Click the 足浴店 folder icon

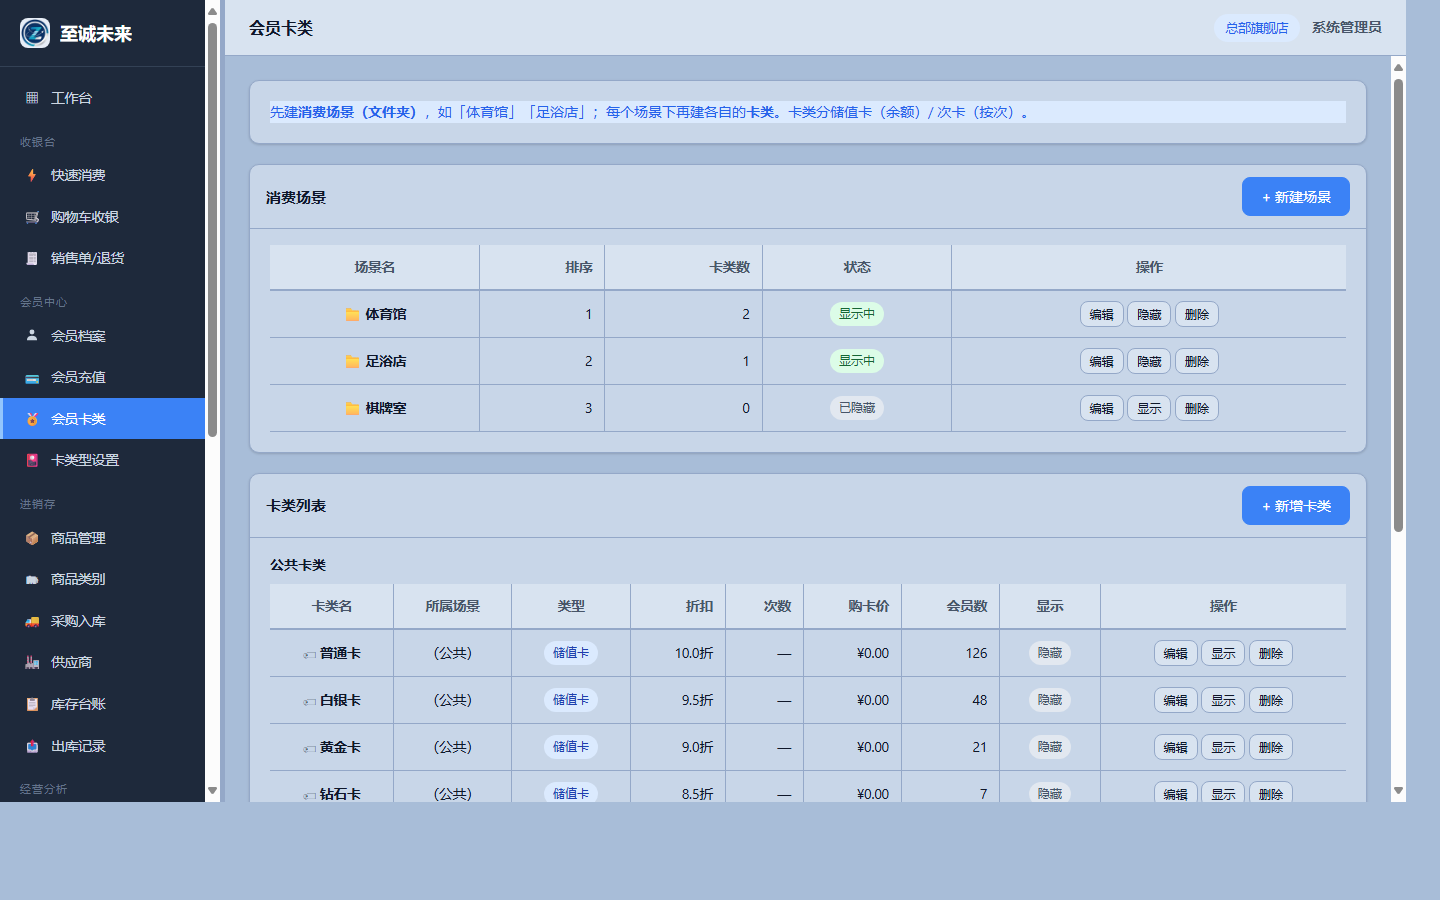[x=352, y=361]
